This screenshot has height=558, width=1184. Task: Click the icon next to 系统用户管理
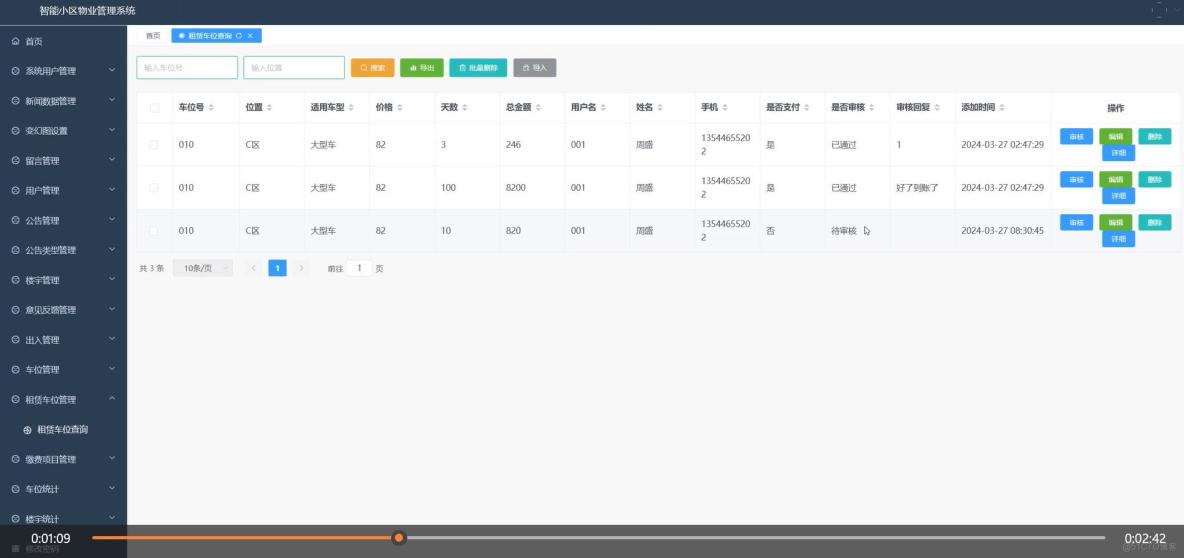point(15,71)
